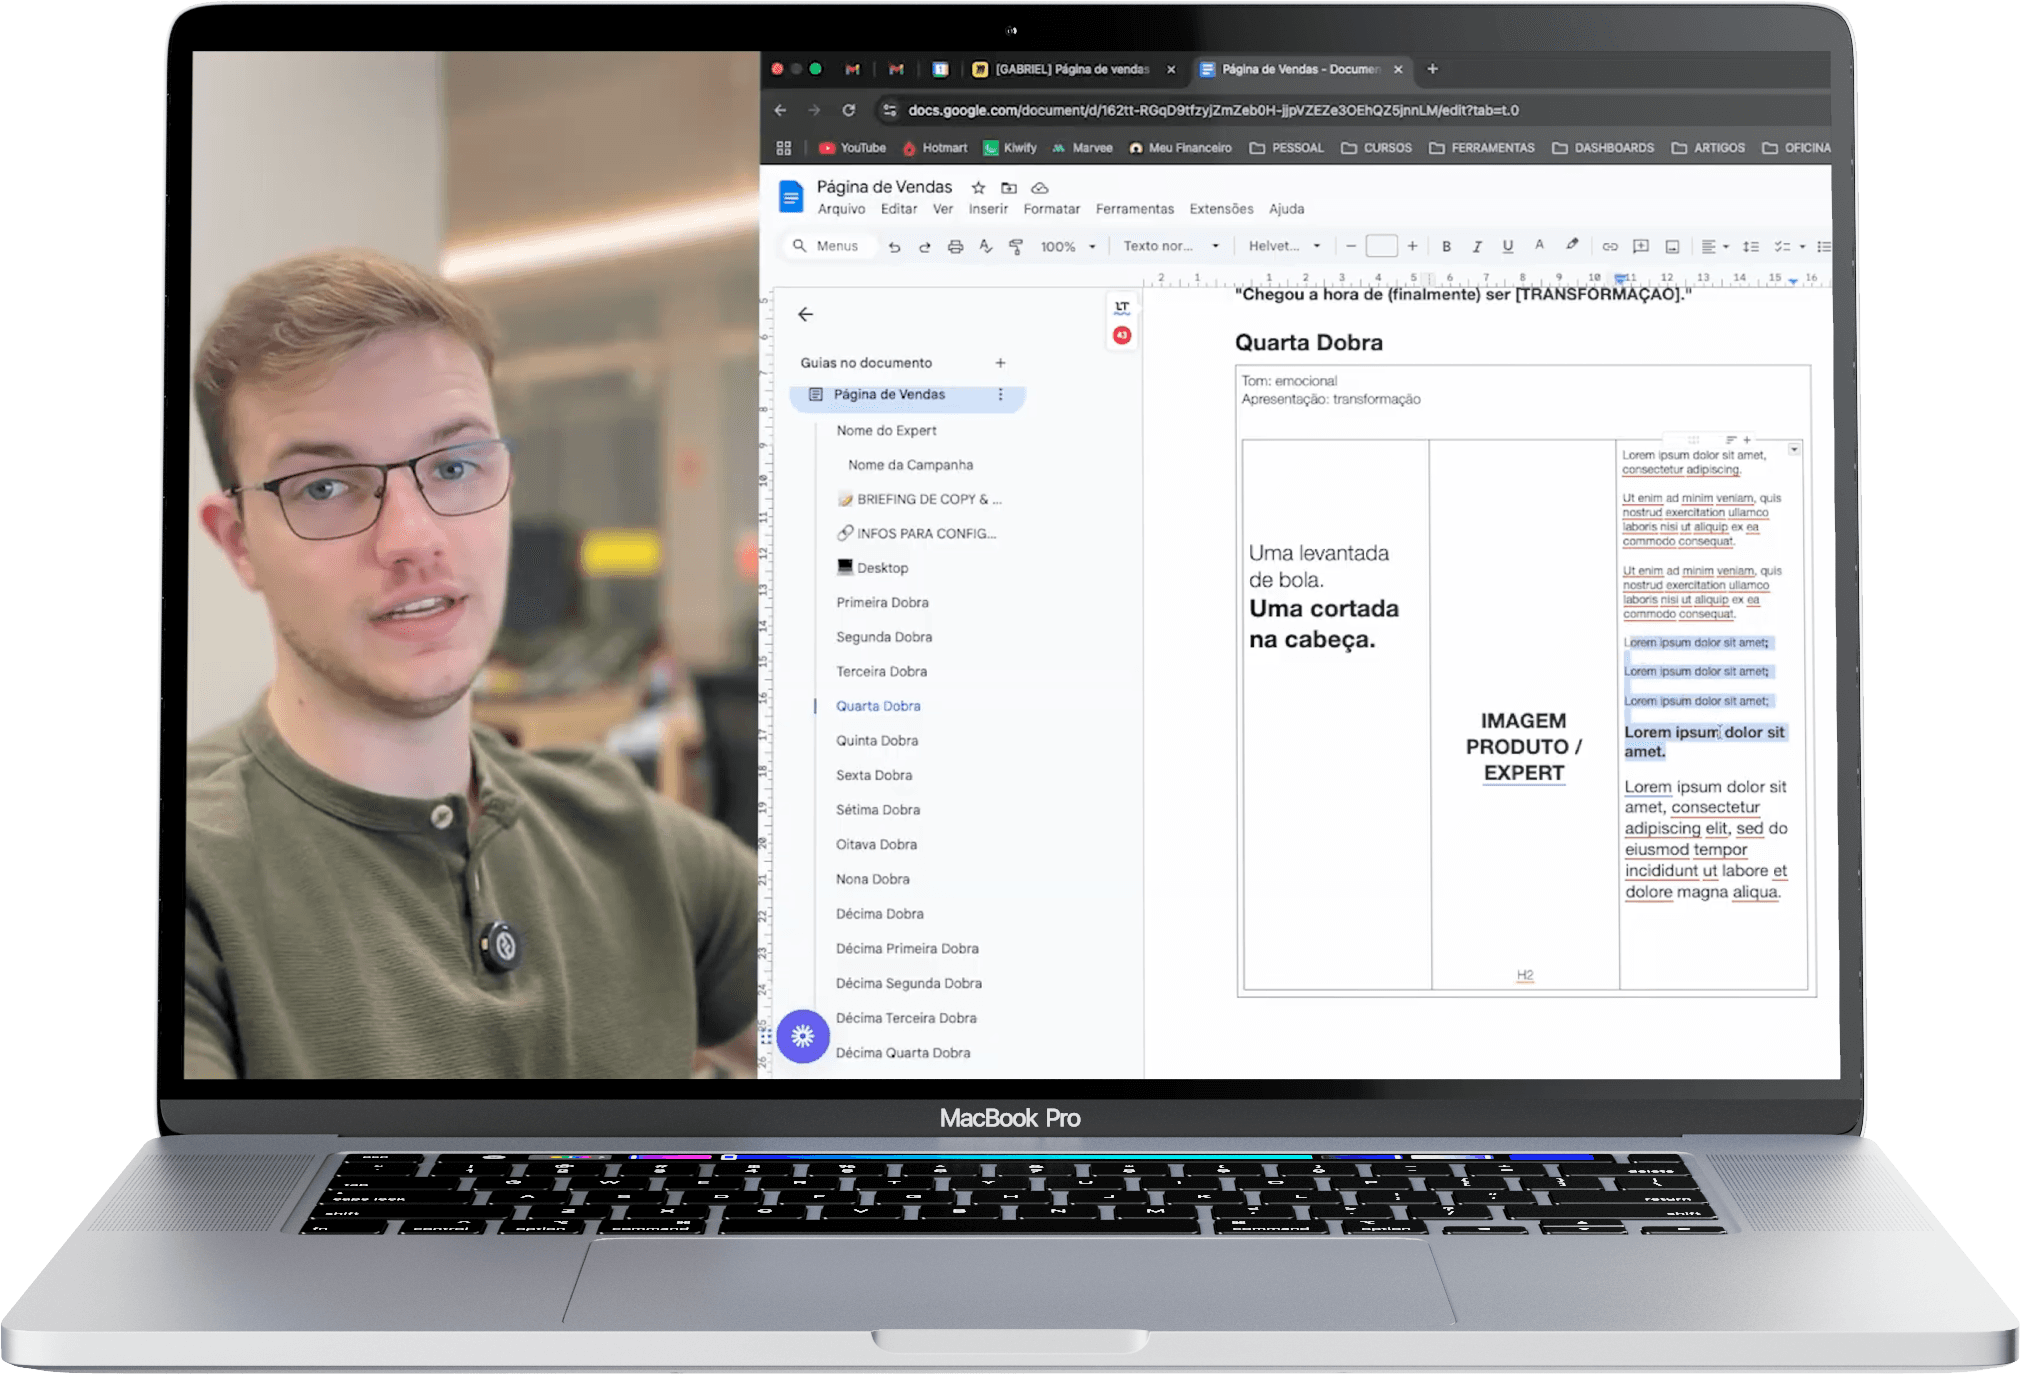Go to Quinta Dobra in outline
The image size is (2020, 1374).
(877, 741)
